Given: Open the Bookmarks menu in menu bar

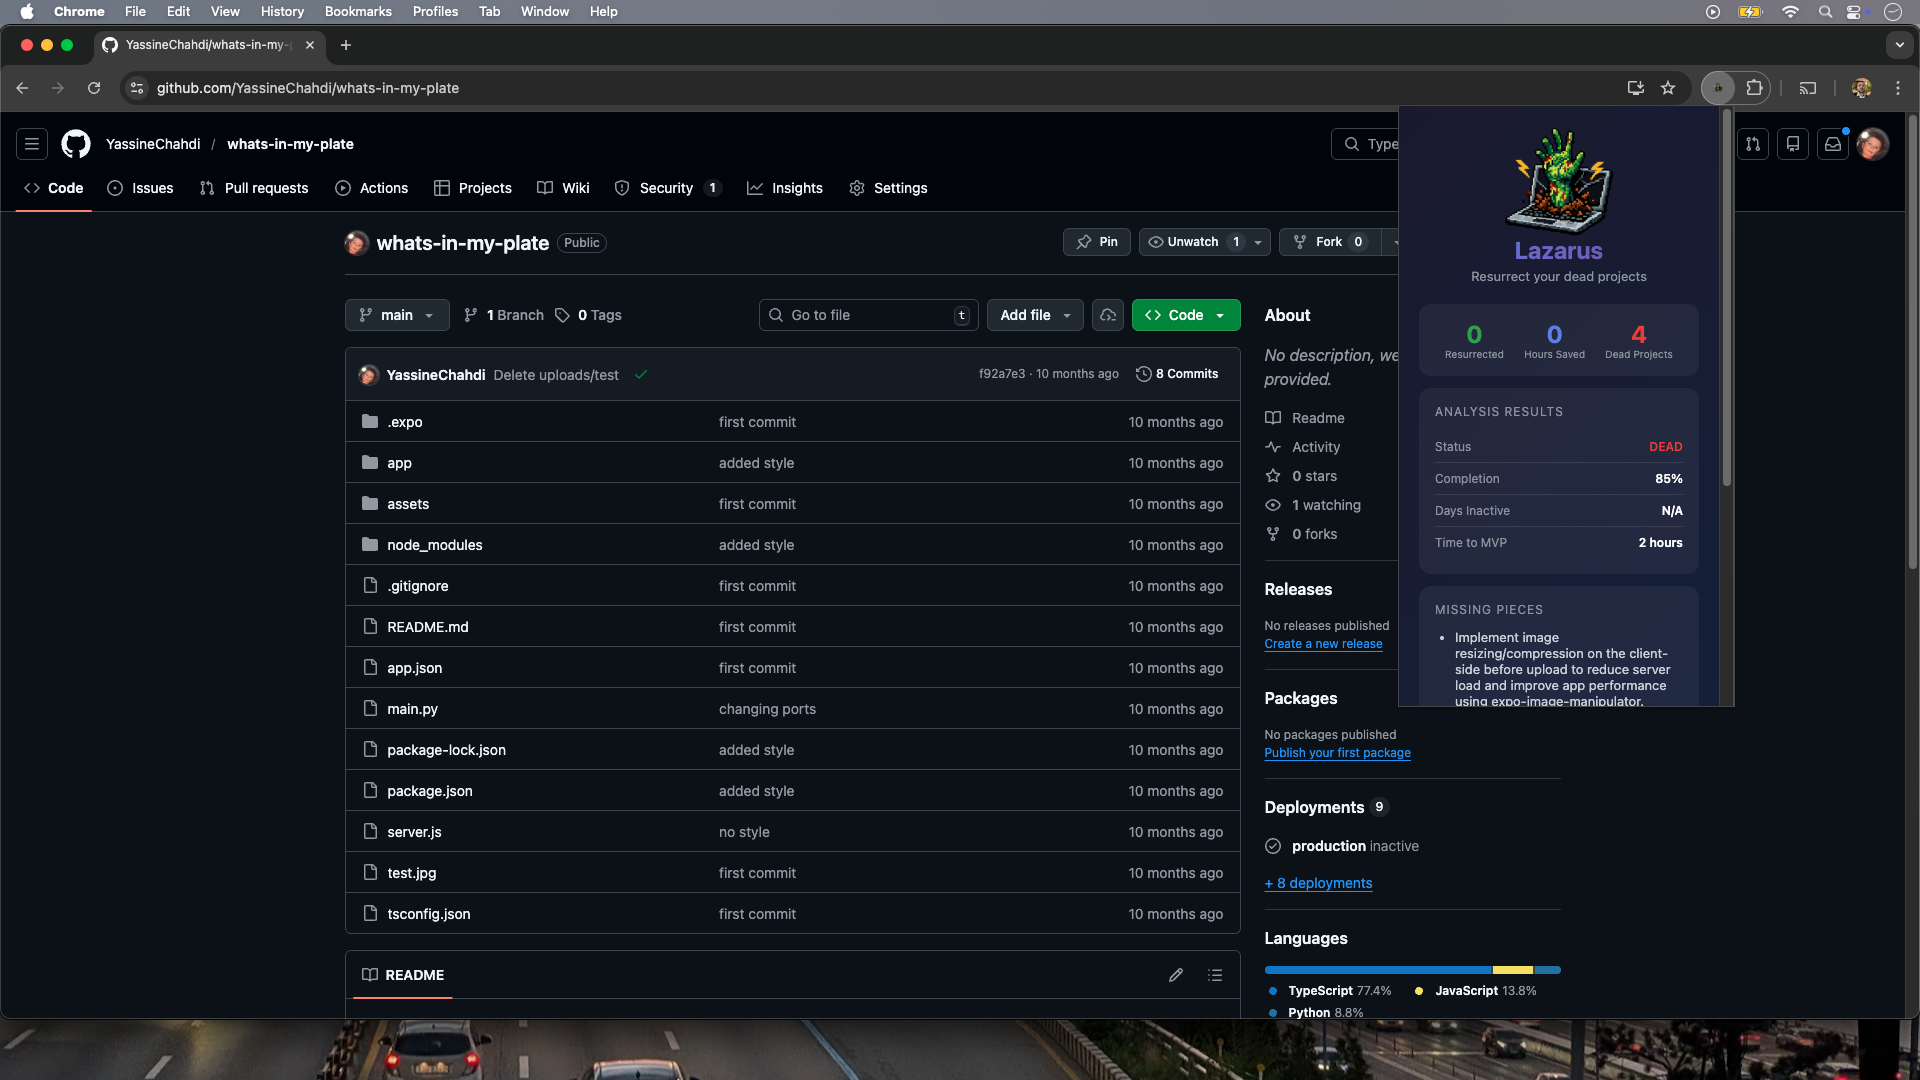Looking at the screenshot, I should click(358, 11).
